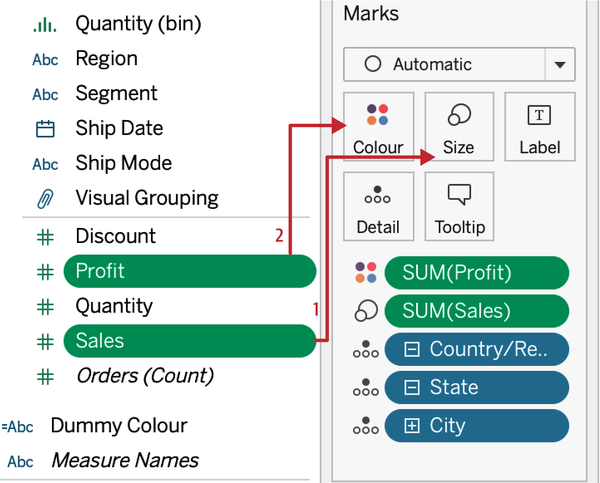Screen dimensions: 600x483
Task: Click the calendar icon beside Ship Date
Action: pos(45,129)
